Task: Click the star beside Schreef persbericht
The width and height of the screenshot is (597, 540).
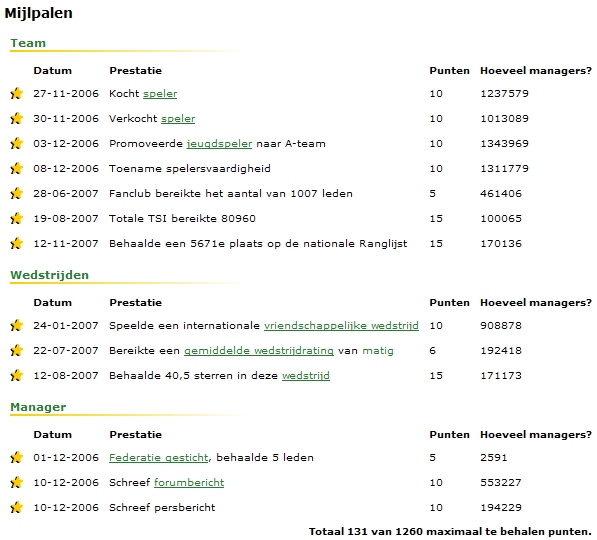Action: [16, 508]
